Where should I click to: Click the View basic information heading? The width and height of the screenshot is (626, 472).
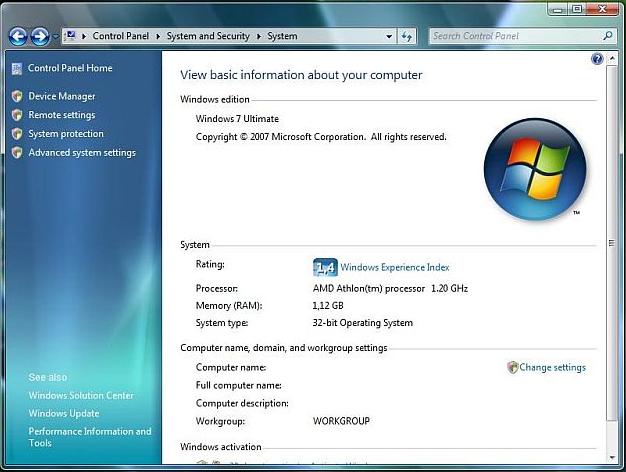pyautogui.click(x=301, y=75)
